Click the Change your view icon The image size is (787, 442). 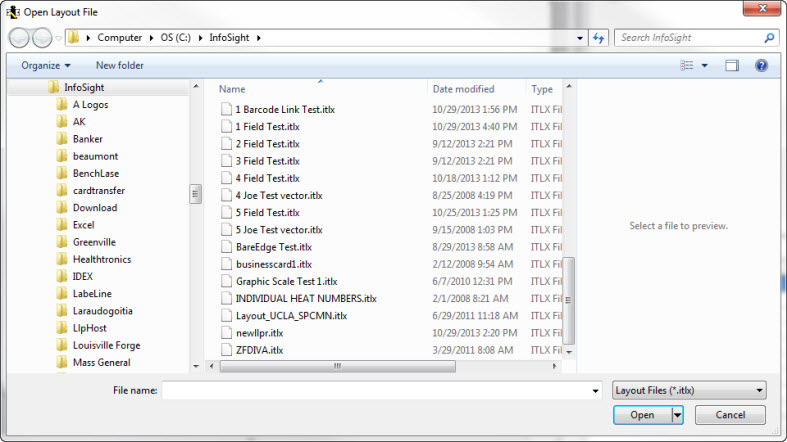click(x=687, y=65)
